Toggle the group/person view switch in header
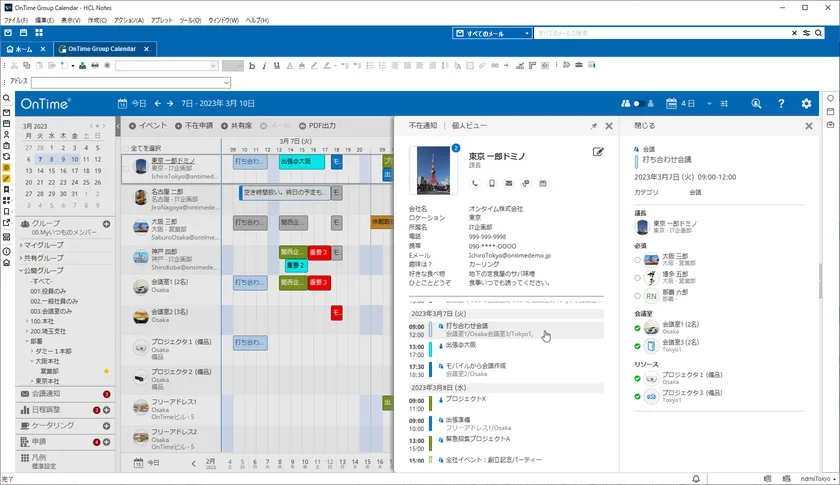The width and height of the screenshot is (840, 485). tap(634, 103)
